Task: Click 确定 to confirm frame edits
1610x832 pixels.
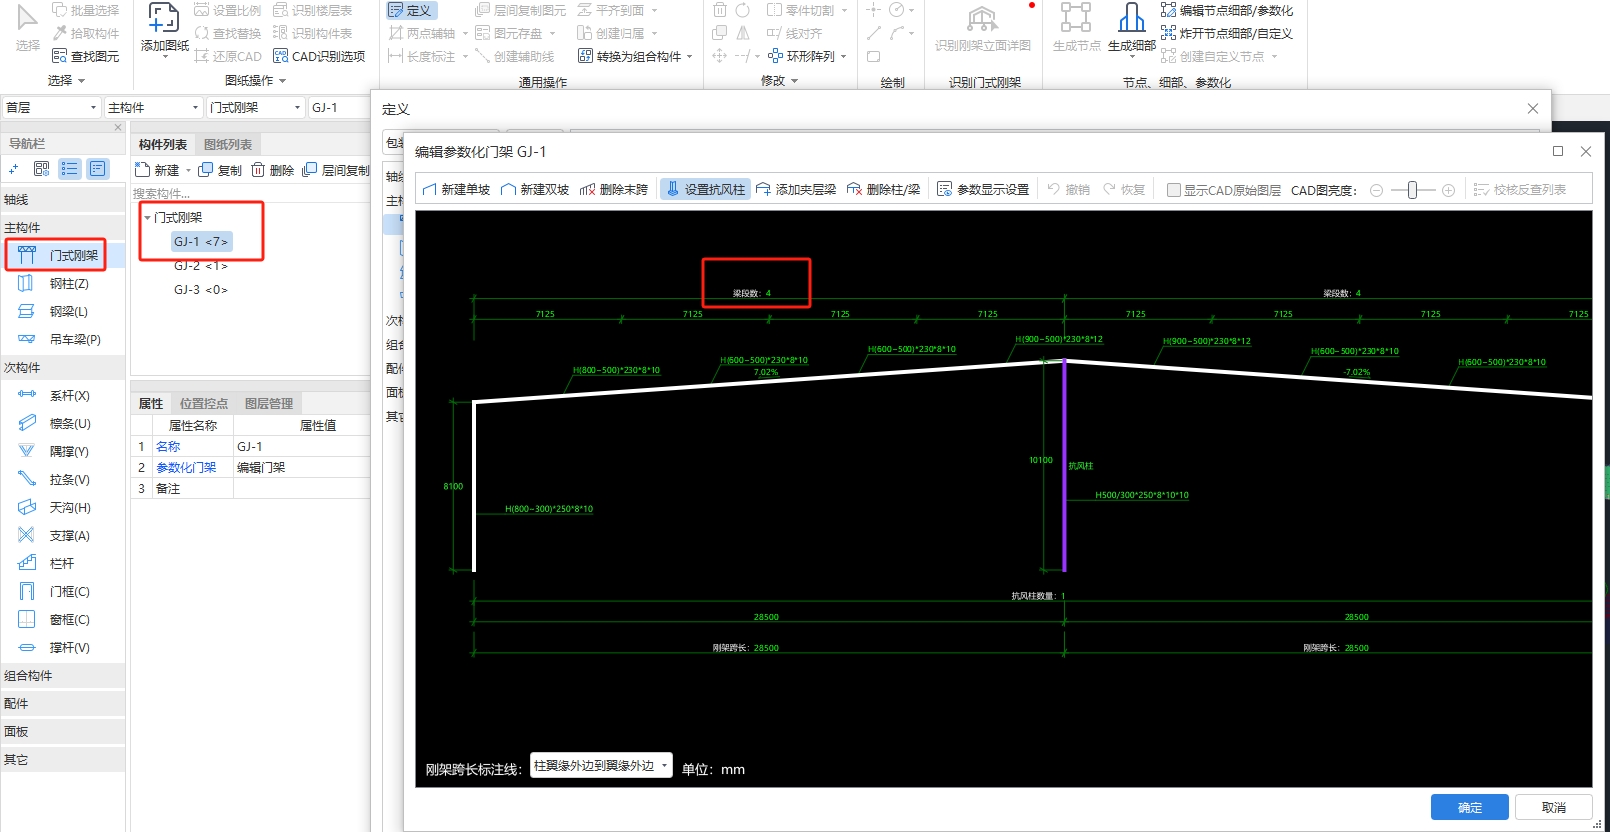Action: pos(1469,807)
